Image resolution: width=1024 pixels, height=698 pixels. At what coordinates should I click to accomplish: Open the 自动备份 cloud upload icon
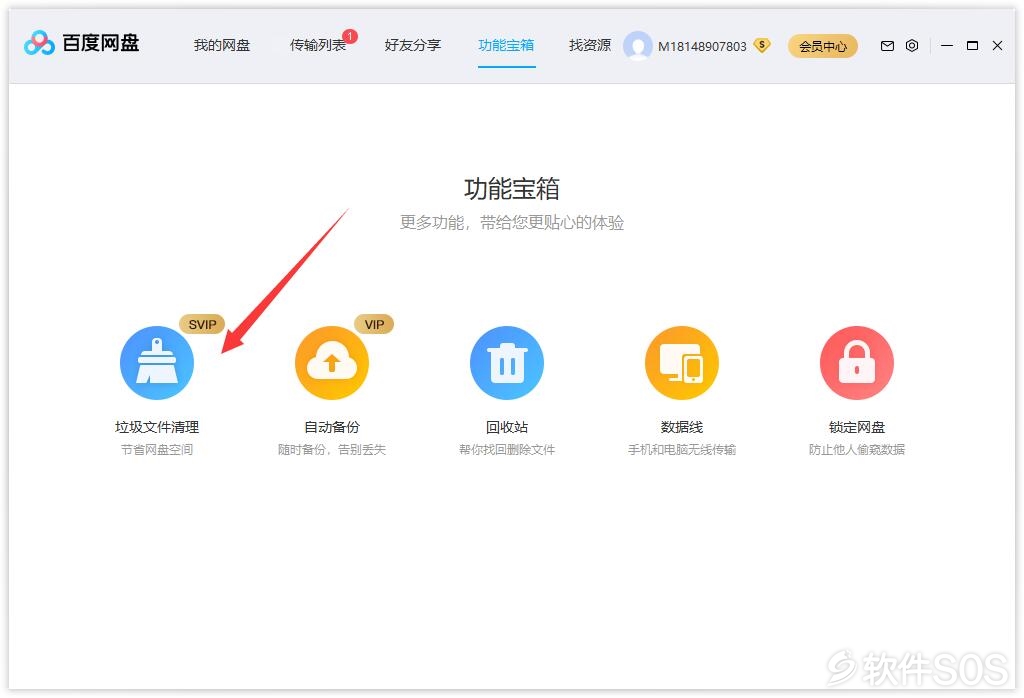[332, 362]
